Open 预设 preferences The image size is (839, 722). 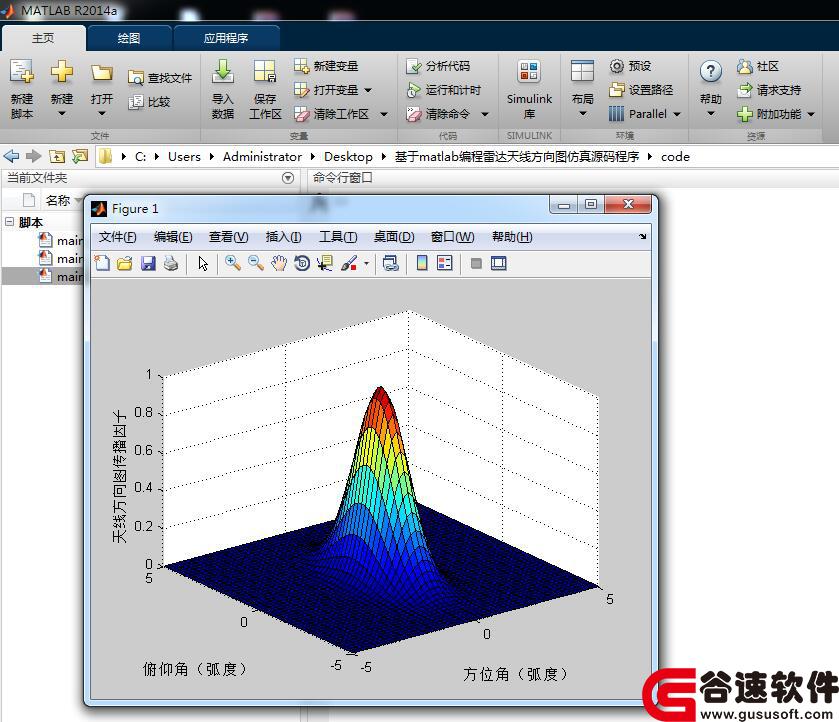click(x=630, y=66)
